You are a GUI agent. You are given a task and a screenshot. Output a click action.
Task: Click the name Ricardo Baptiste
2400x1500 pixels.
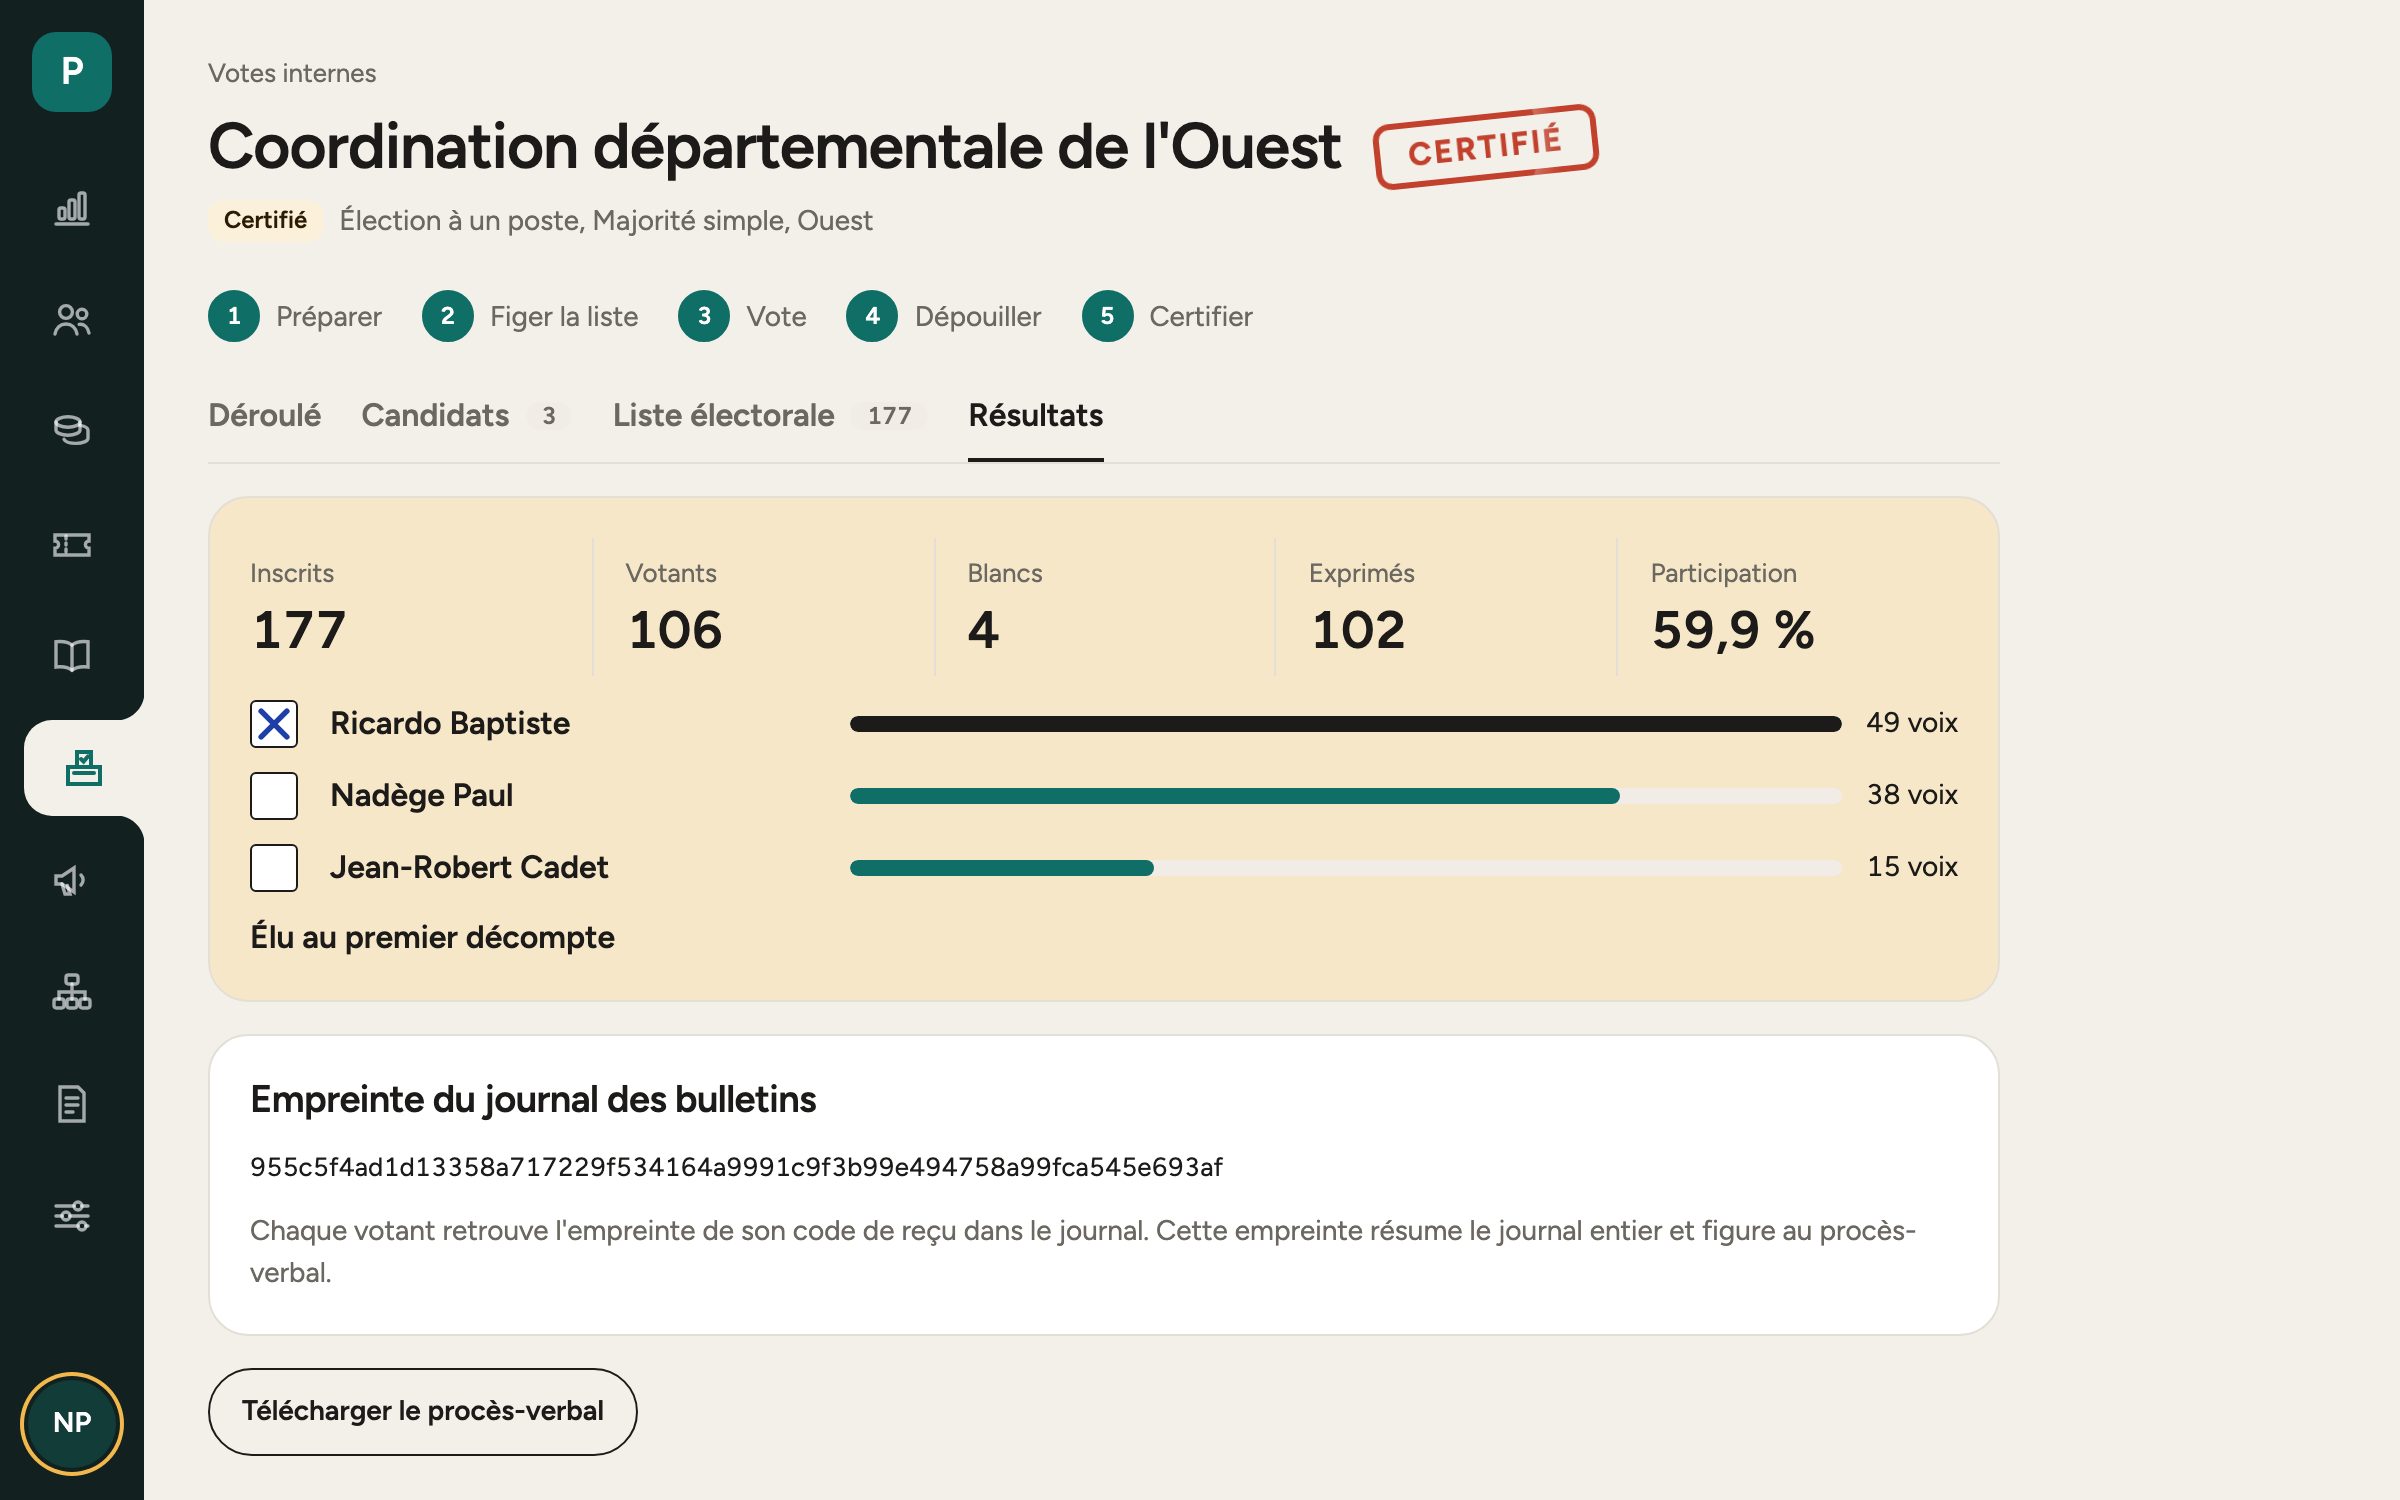pyautogui.click(x=450, y=723)
